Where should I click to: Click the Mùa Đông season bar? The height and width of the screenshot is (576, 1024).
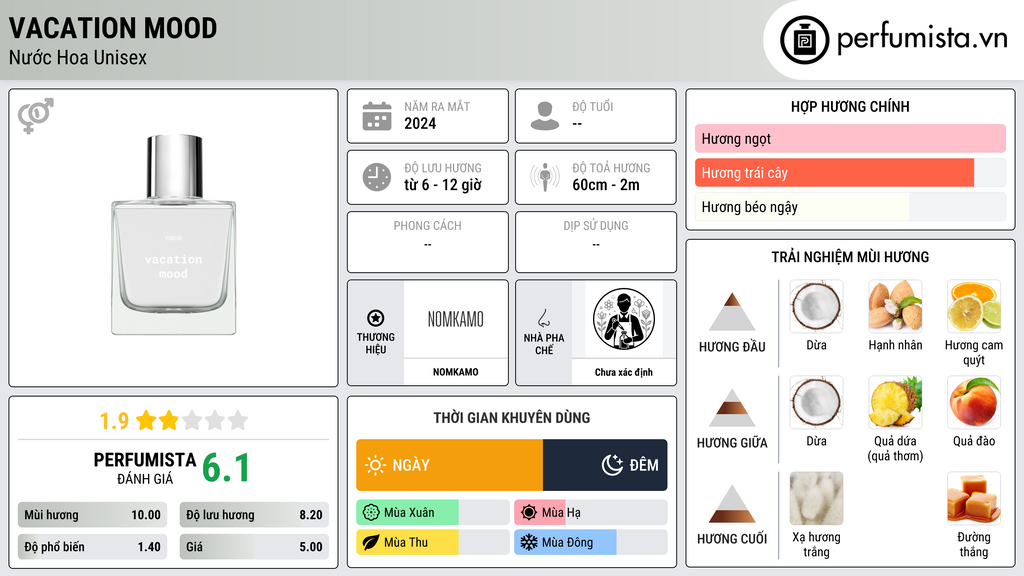tap(590, 542)
